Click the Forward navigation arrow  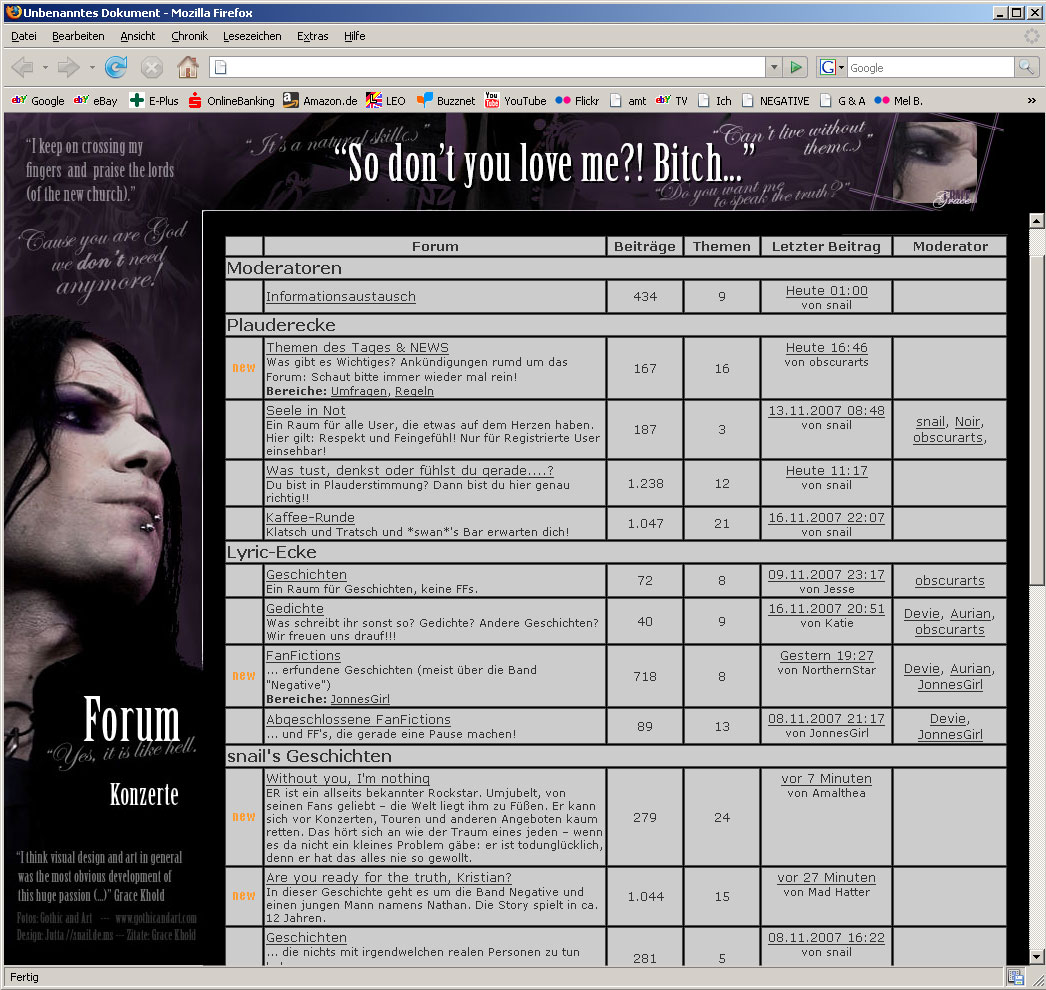(68, 67)
